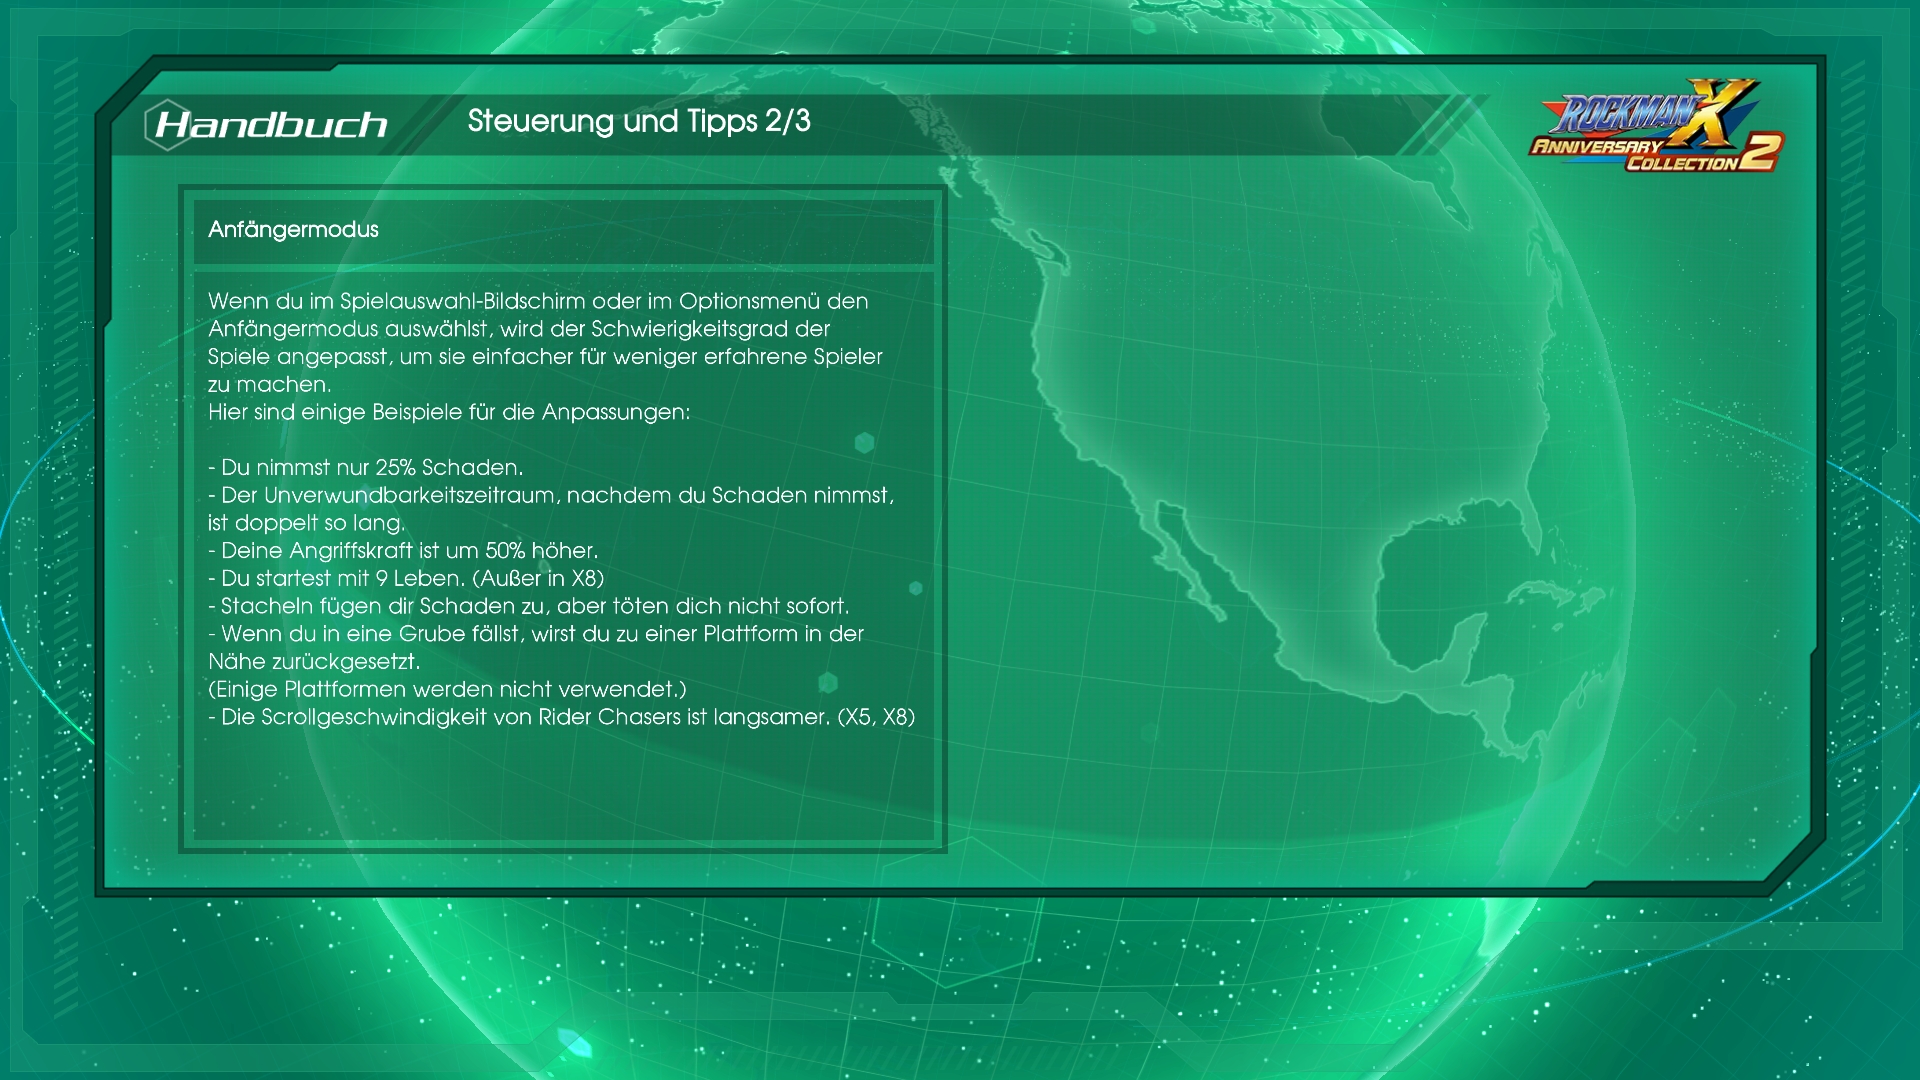The width and height of the screenshot is (1920, 1080).
Task: Click the "Hier sind einige Beispiele" sentence
Action: 448,412
